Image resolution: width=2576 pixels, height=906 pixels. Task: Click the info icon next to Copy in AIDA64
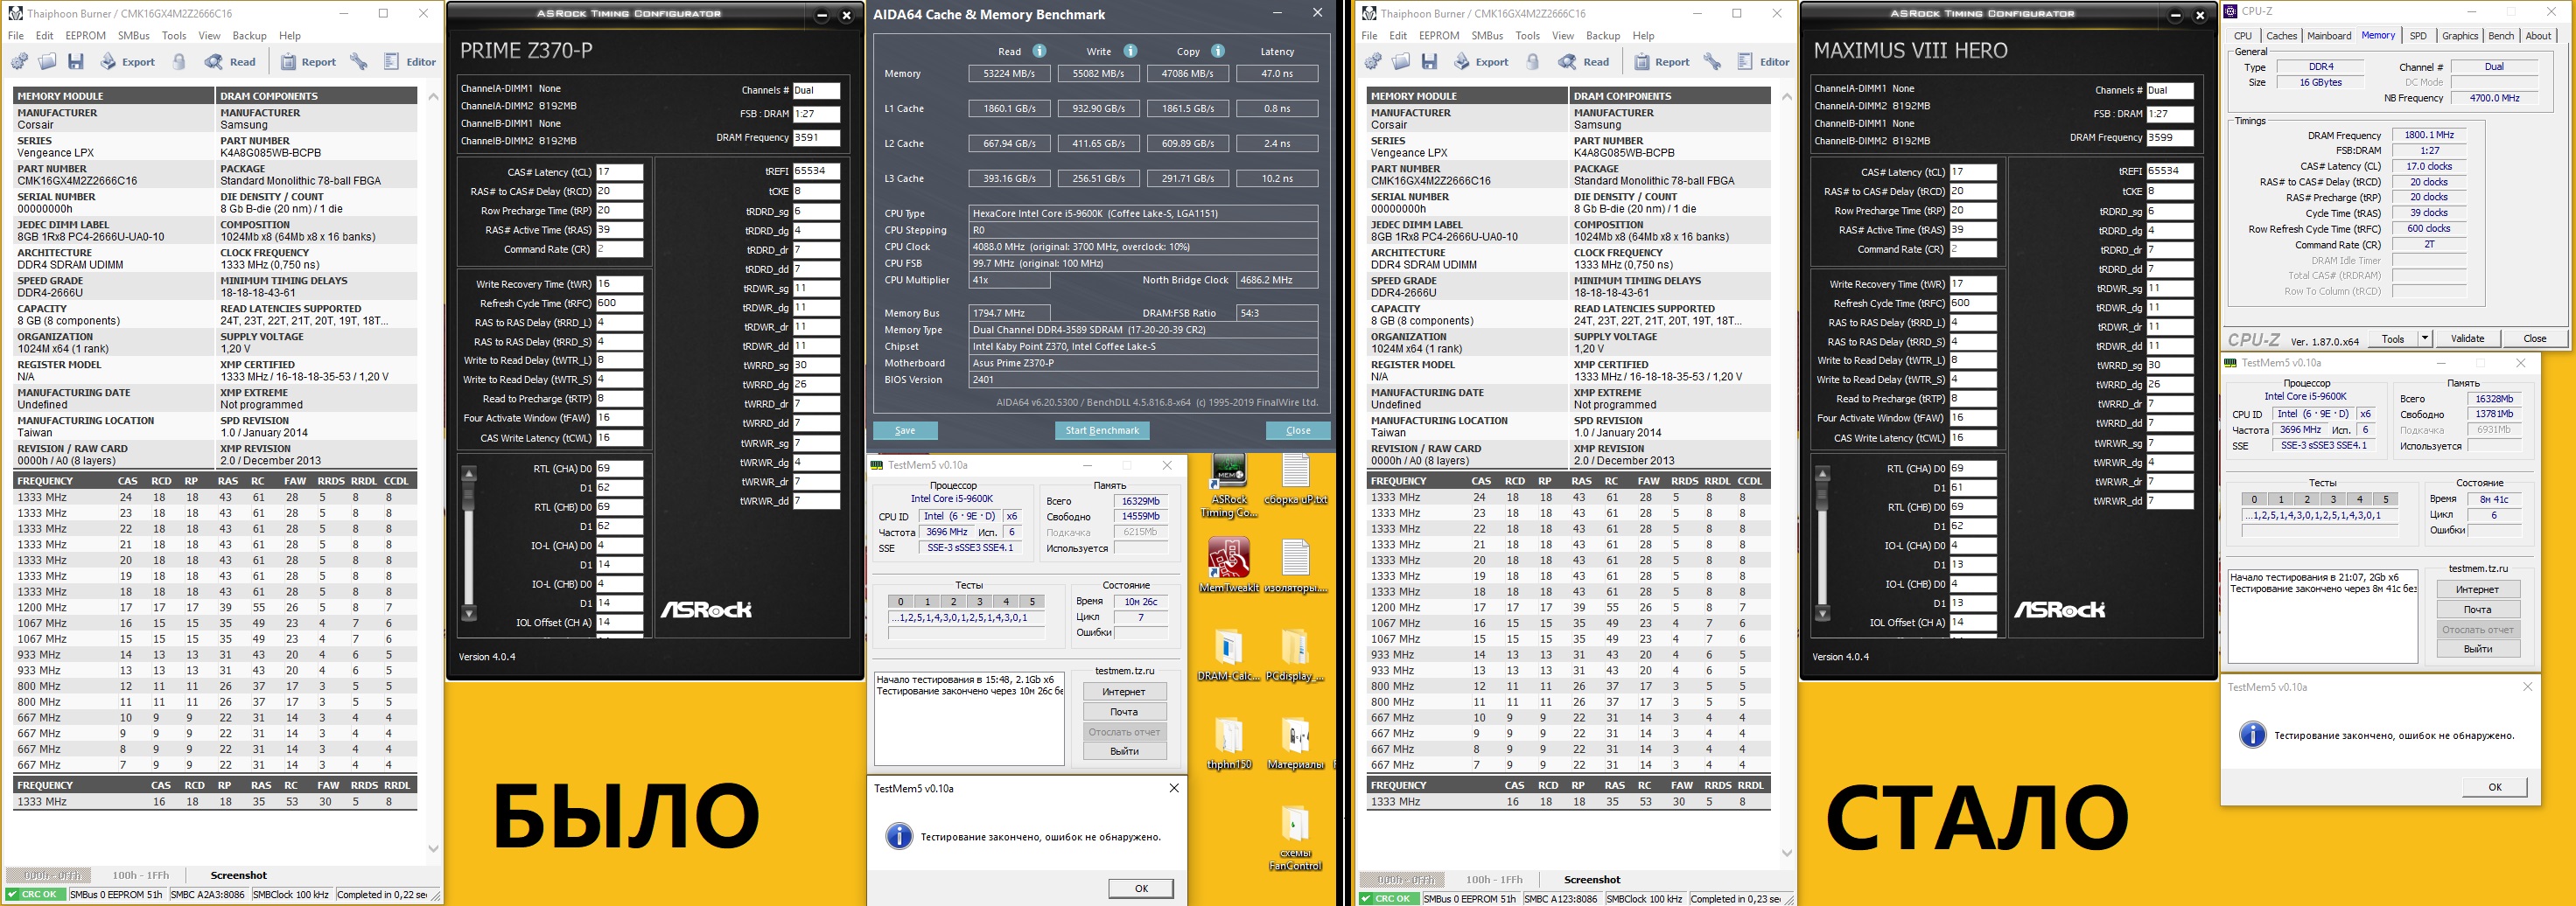coord(1218,51)
